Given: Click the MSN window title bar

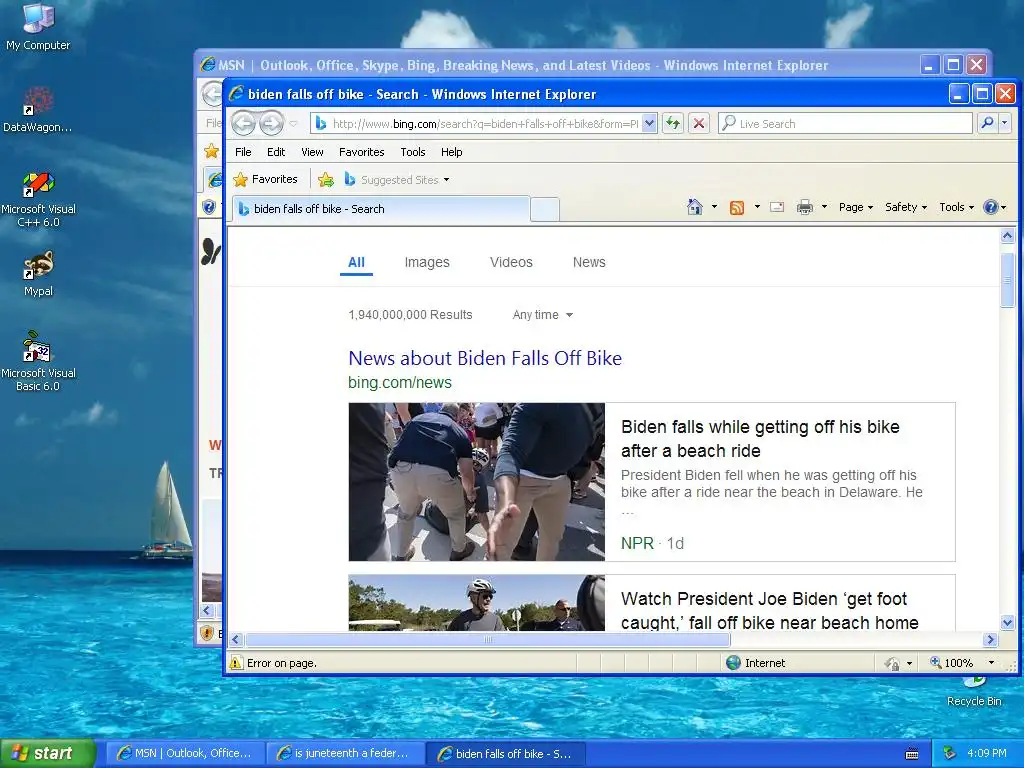Looking at the screenshot, I should [558, 65].
